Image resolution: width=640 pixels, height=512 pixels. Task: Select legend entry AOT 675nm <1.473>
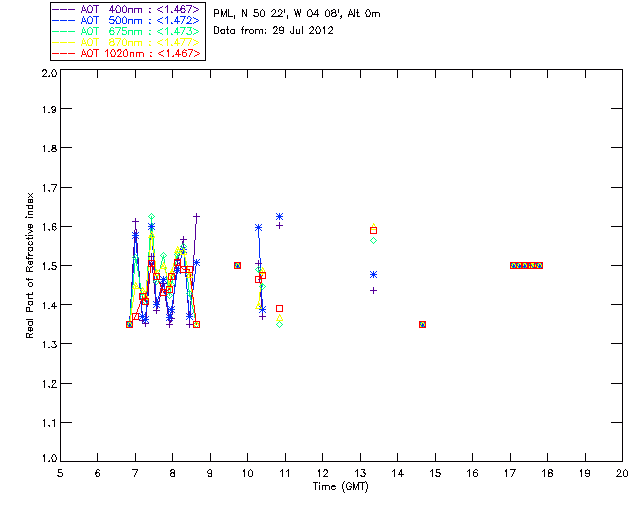click(x=127, y=31)
